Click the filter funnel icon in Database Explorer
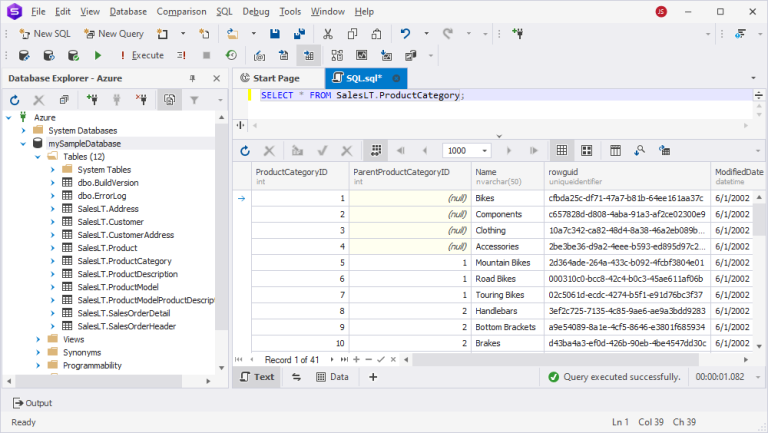 click(194, 100)
